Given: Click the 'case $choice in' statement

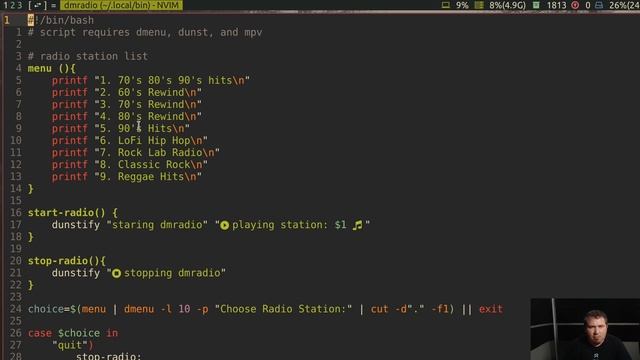Looking at the screenshot, I should point(73,333).
